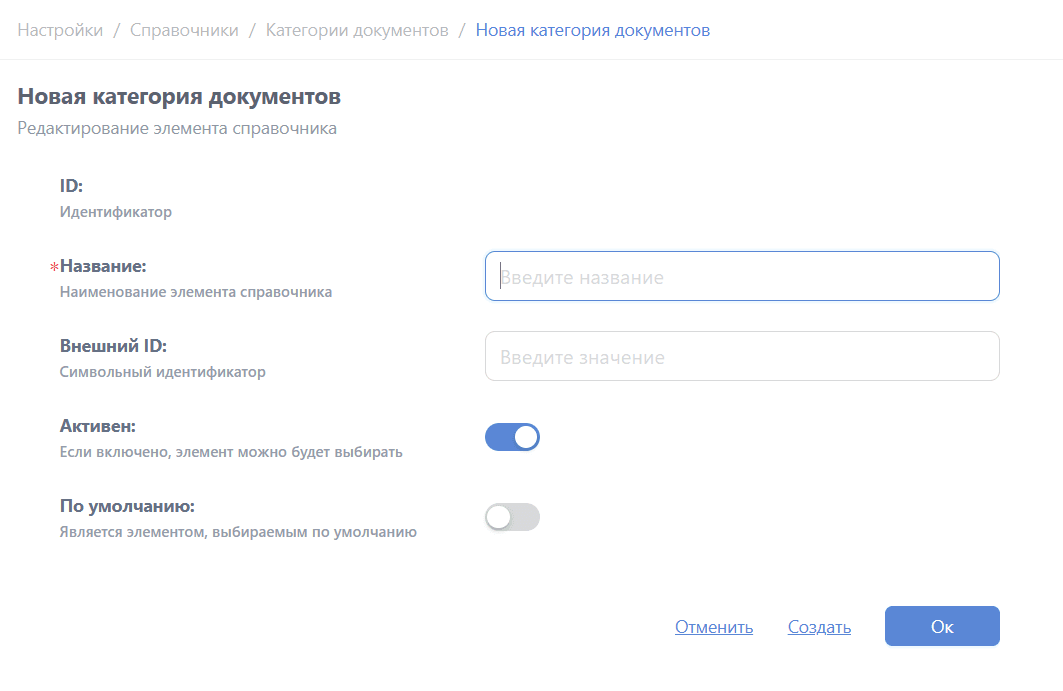Click the Отменить link
The image size is (1063, 691).
(x=713, y=627)
